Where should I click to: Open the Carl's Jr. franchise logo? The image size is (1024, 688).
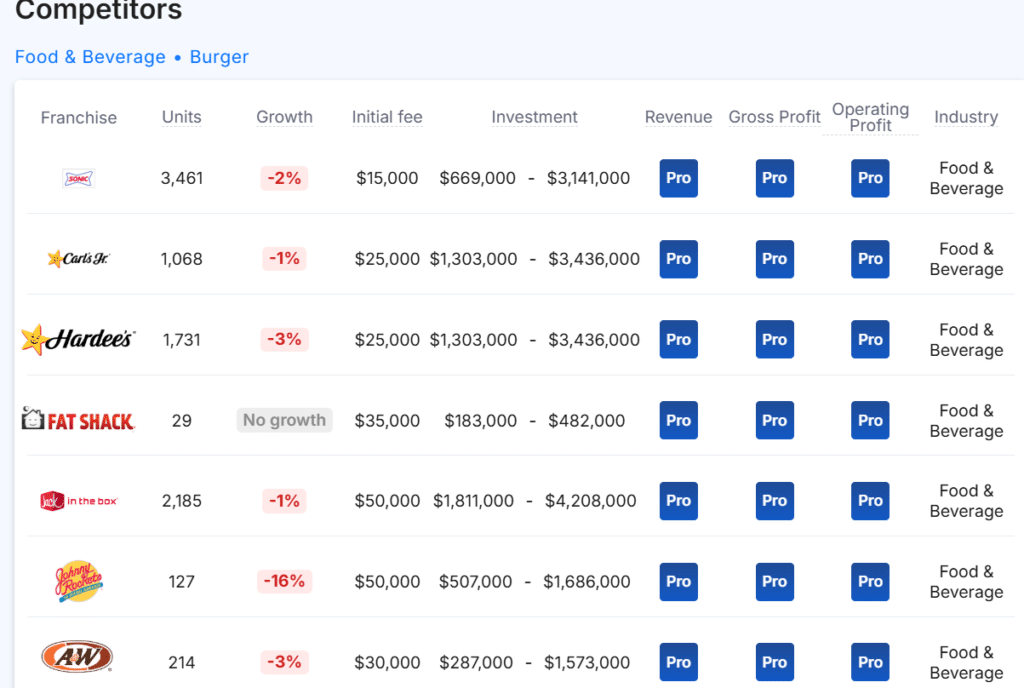[78, 258]
